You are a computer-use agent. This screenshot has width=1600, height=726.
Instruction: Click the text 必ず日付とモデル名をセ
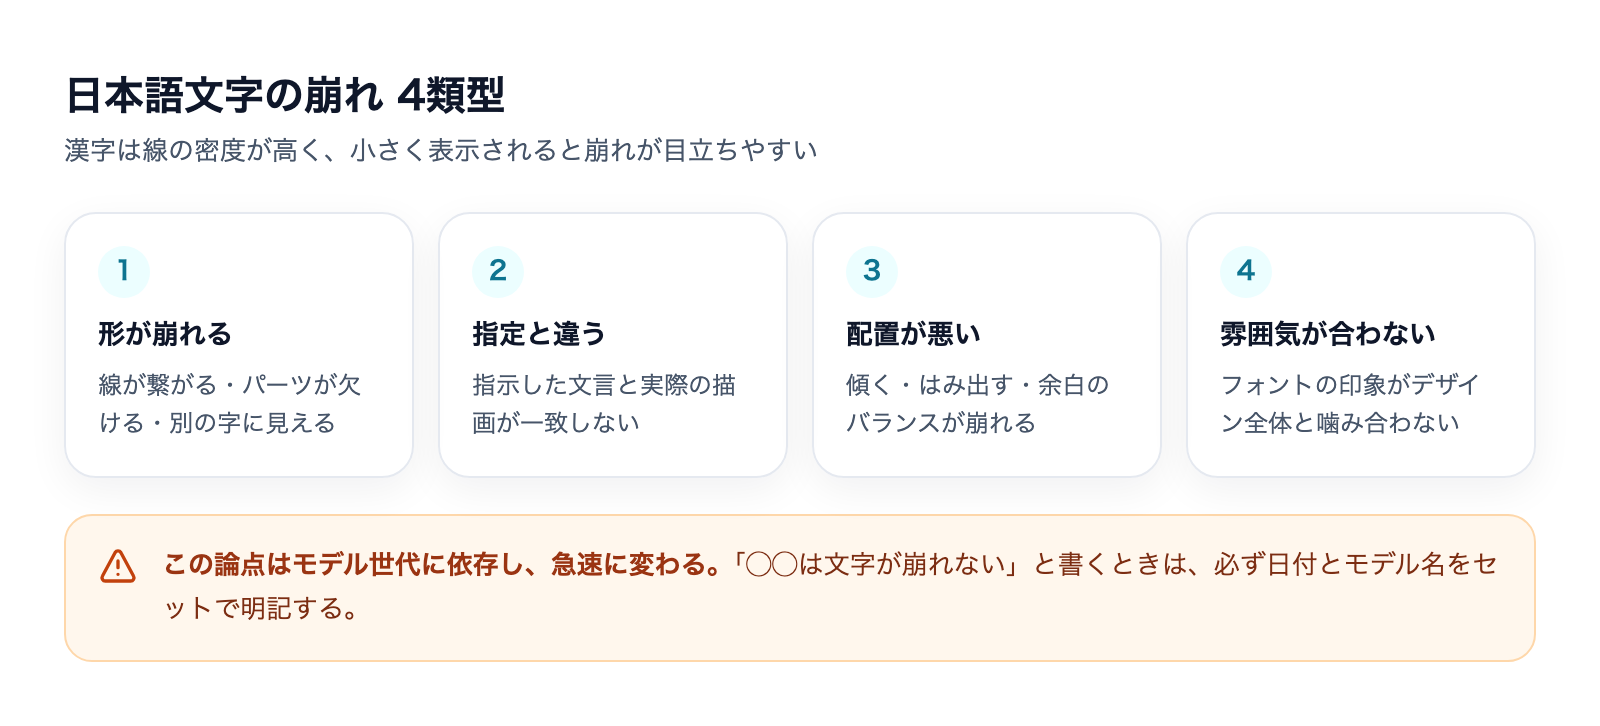coord(1355,565)
